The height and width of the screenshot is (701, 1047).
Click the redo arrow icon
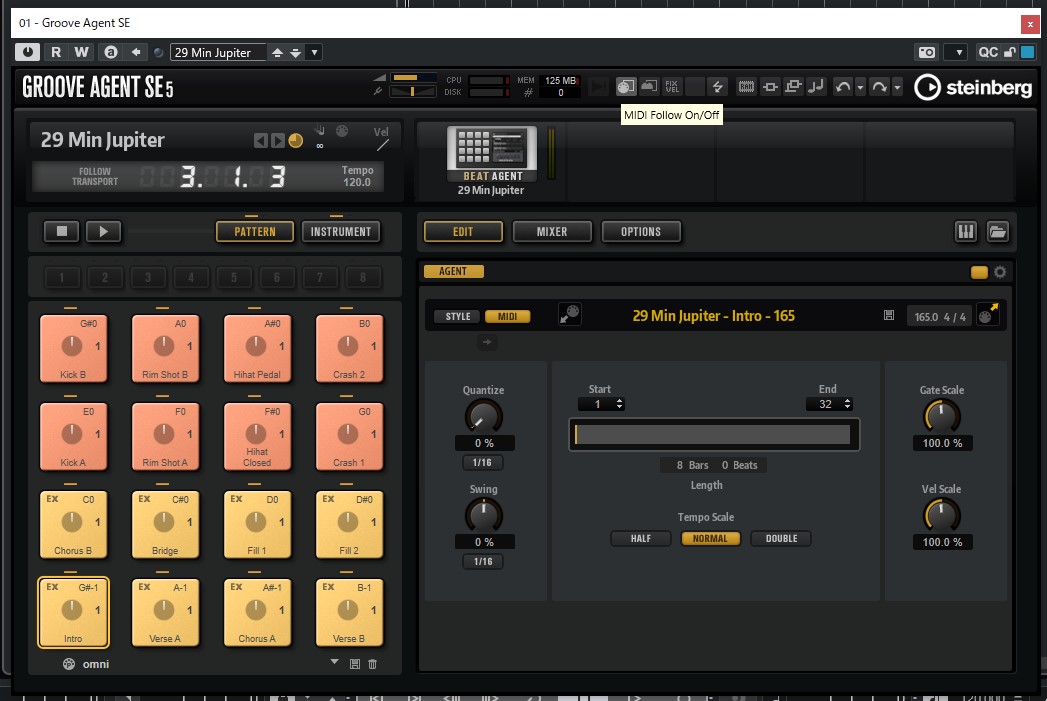point(879,87)
